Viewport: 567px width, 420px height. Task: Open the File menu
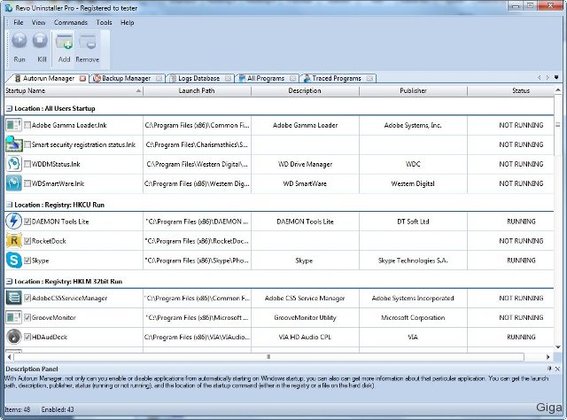[x=18, y=22]
